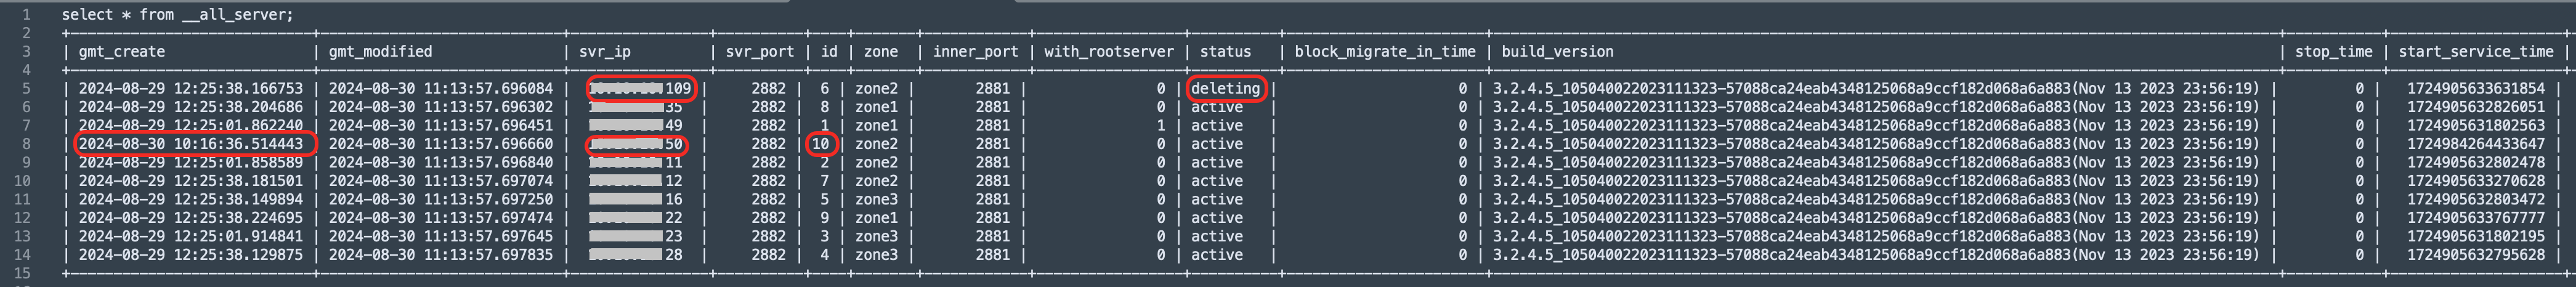Select the 'deleting' status value
Screen dimensions: 2576x287
click(x=1225, y=89)
